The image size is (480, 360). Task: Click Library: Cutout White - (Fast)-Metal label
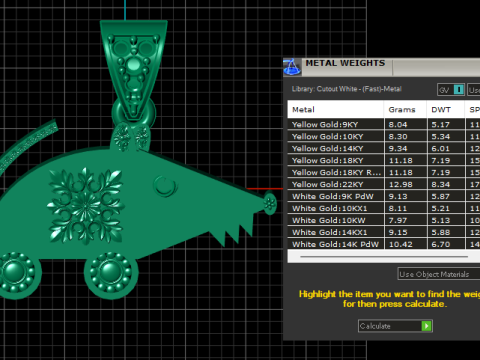click(x=347, y=89)
